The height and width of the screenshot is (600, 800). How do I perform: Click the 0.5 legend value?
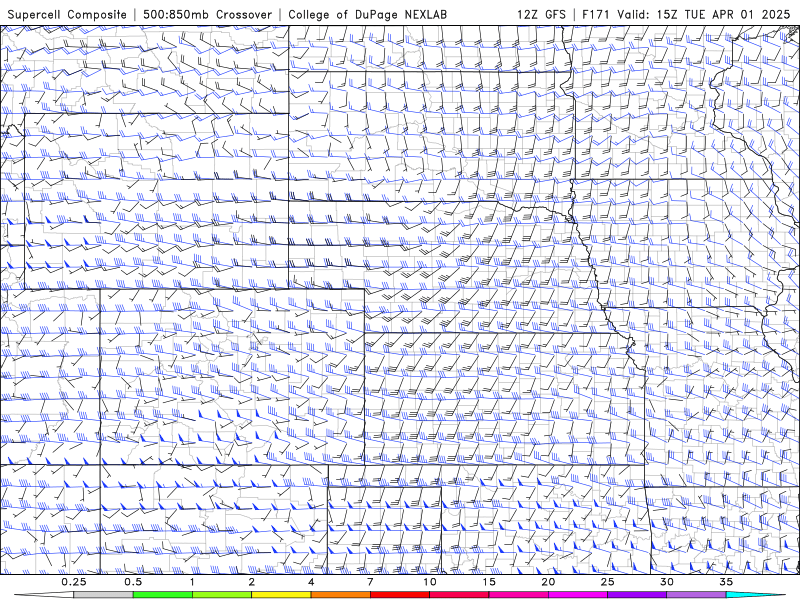133,582
